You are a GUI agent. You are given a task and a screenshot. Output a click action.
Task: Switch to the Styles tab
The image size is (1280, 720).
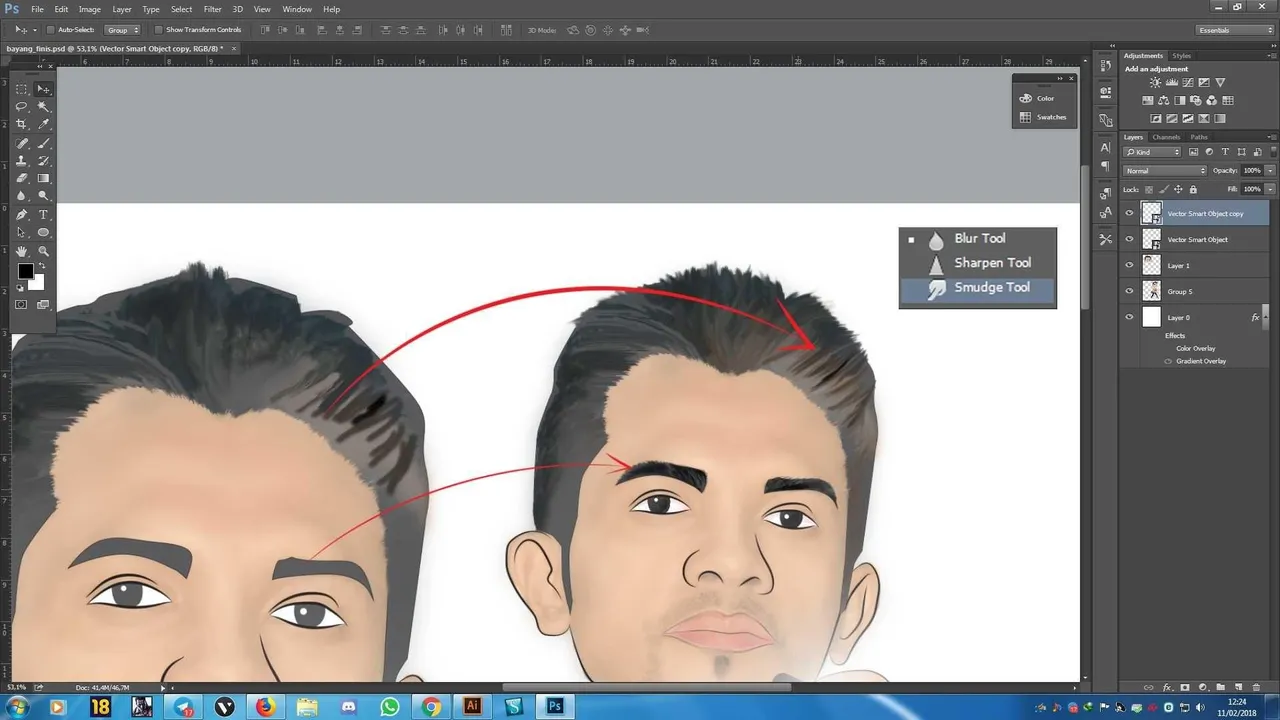[1182, 56]
